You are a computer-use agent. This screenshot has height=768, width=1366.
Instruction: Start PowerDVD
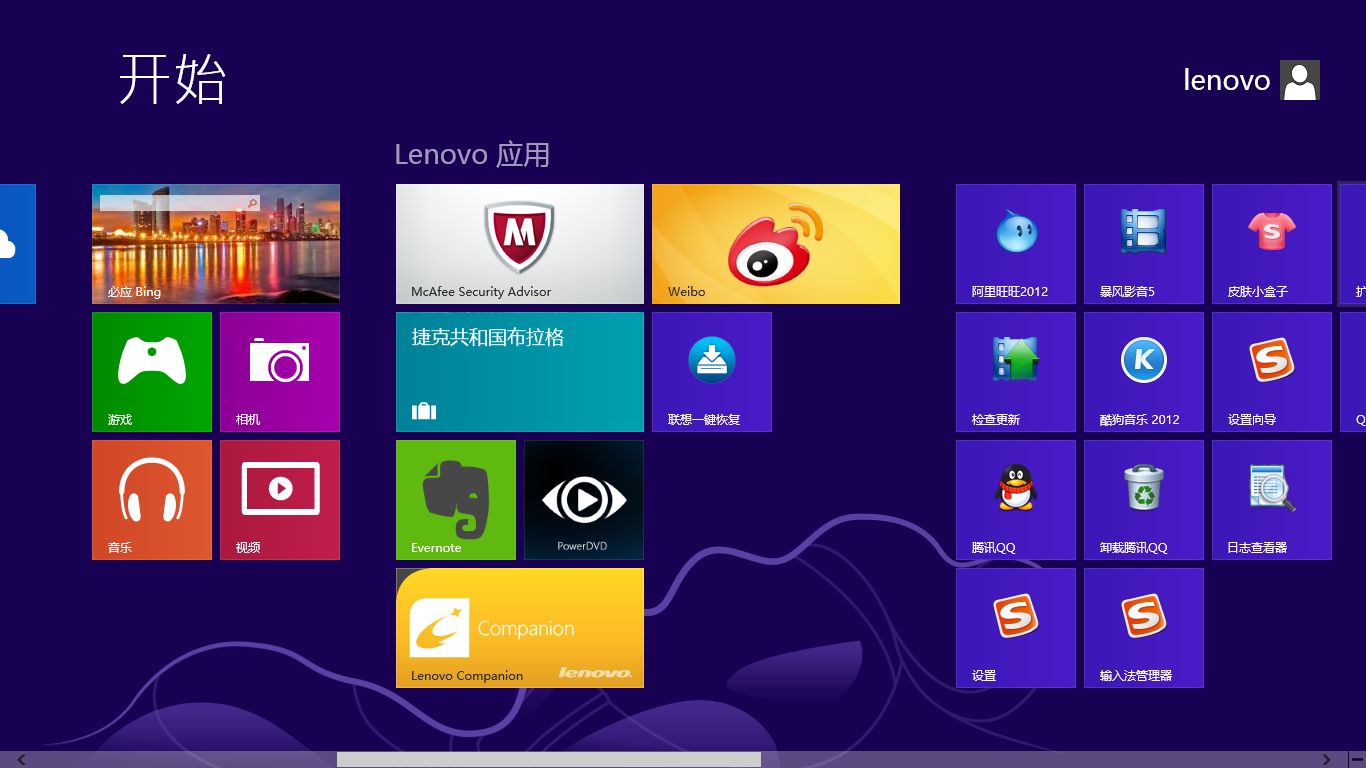coord(583,499)
